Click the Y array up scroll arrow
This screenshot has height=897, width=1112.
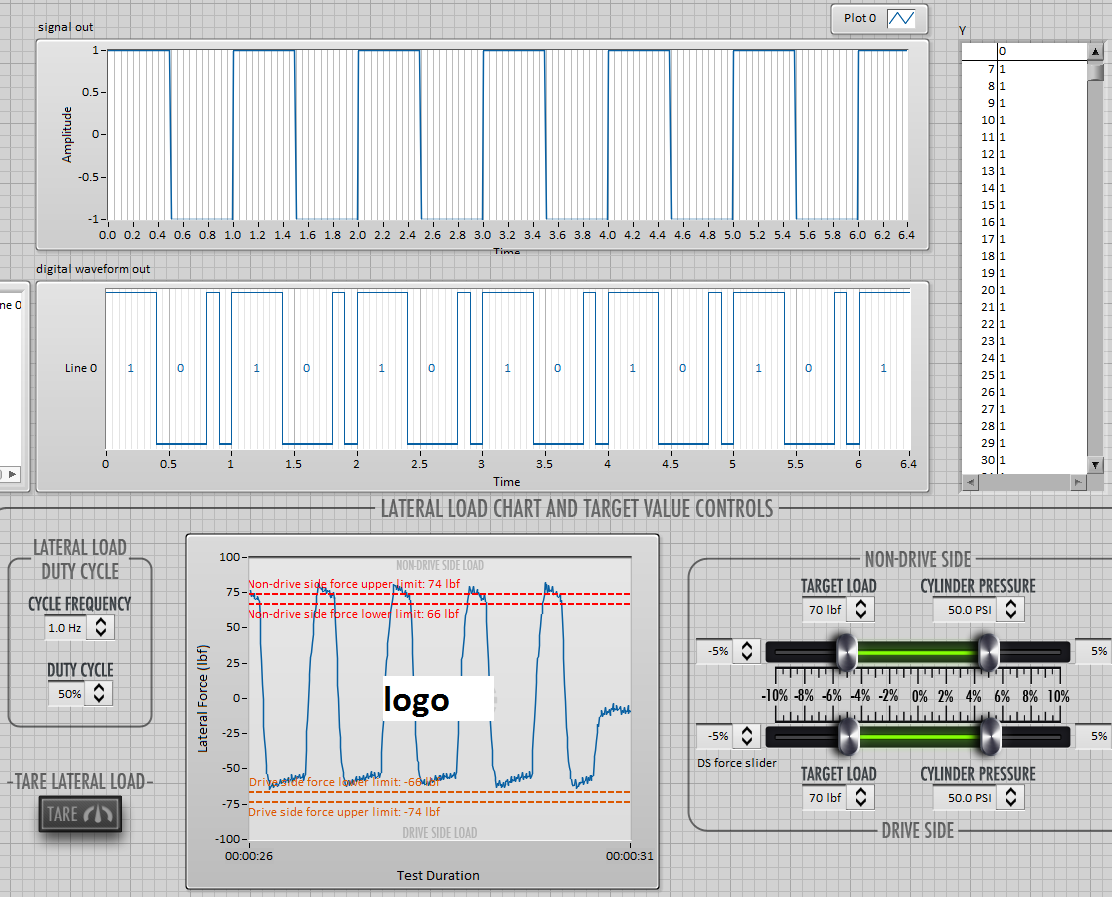1096,51
